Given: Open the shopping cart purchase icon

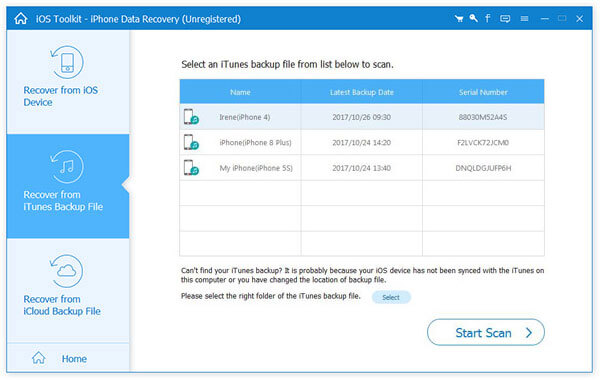Looking at the screenshot, I should click(x=459, y=18).
